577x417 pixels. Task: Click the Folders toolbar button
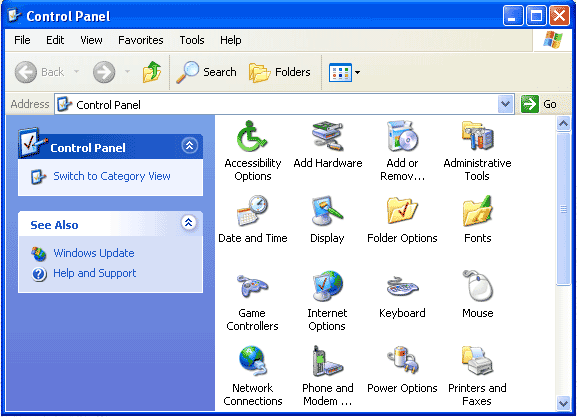280,73
